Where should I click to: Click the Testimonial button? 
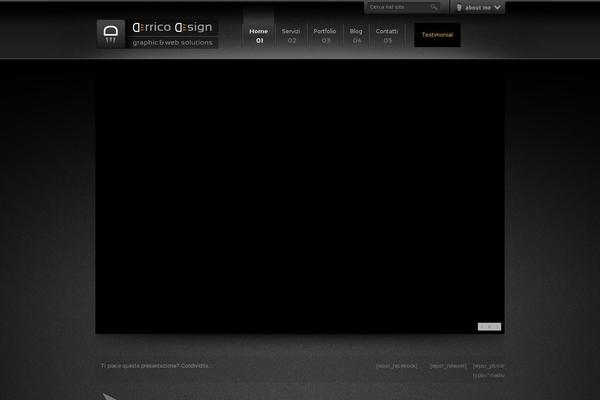437,35
